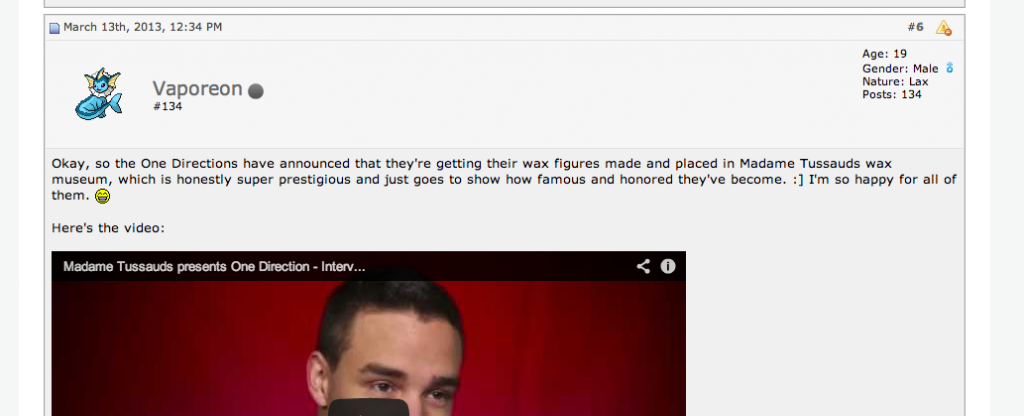Viewport: 1024px width, 416px height.
Task: Click the "Here's the video:" text line
Action: click(x=108, y=228)
